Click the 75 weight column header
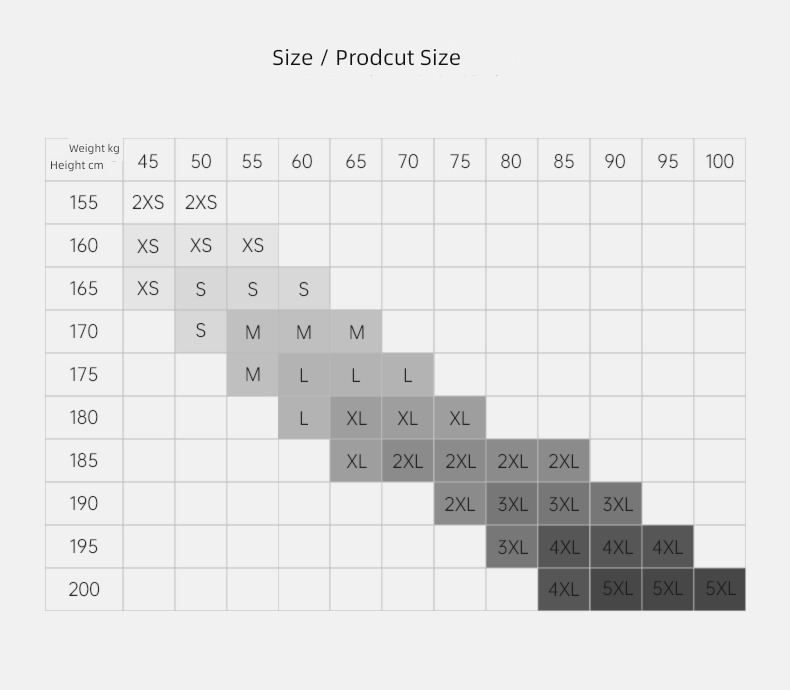 [460, 160]
